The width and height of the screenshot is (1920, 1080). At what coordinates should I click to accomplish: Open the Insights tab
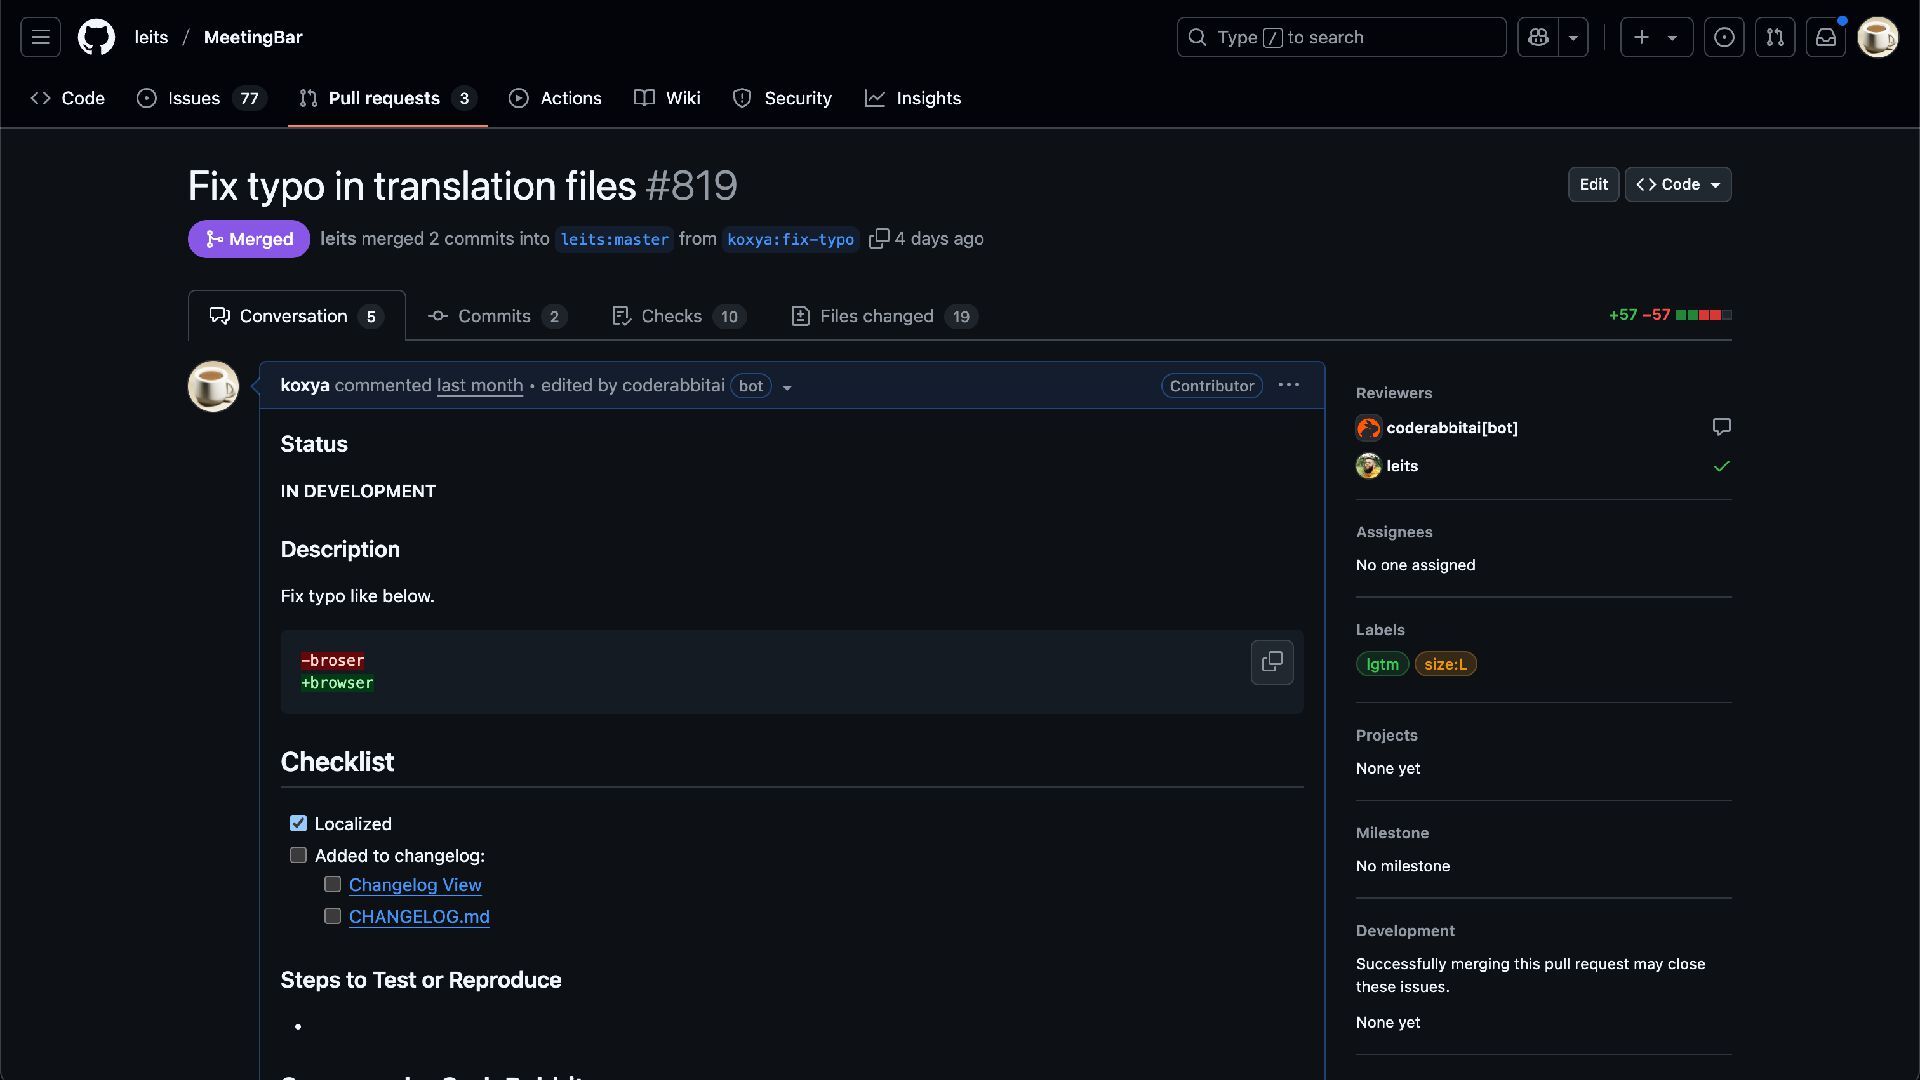coord(913,98)
